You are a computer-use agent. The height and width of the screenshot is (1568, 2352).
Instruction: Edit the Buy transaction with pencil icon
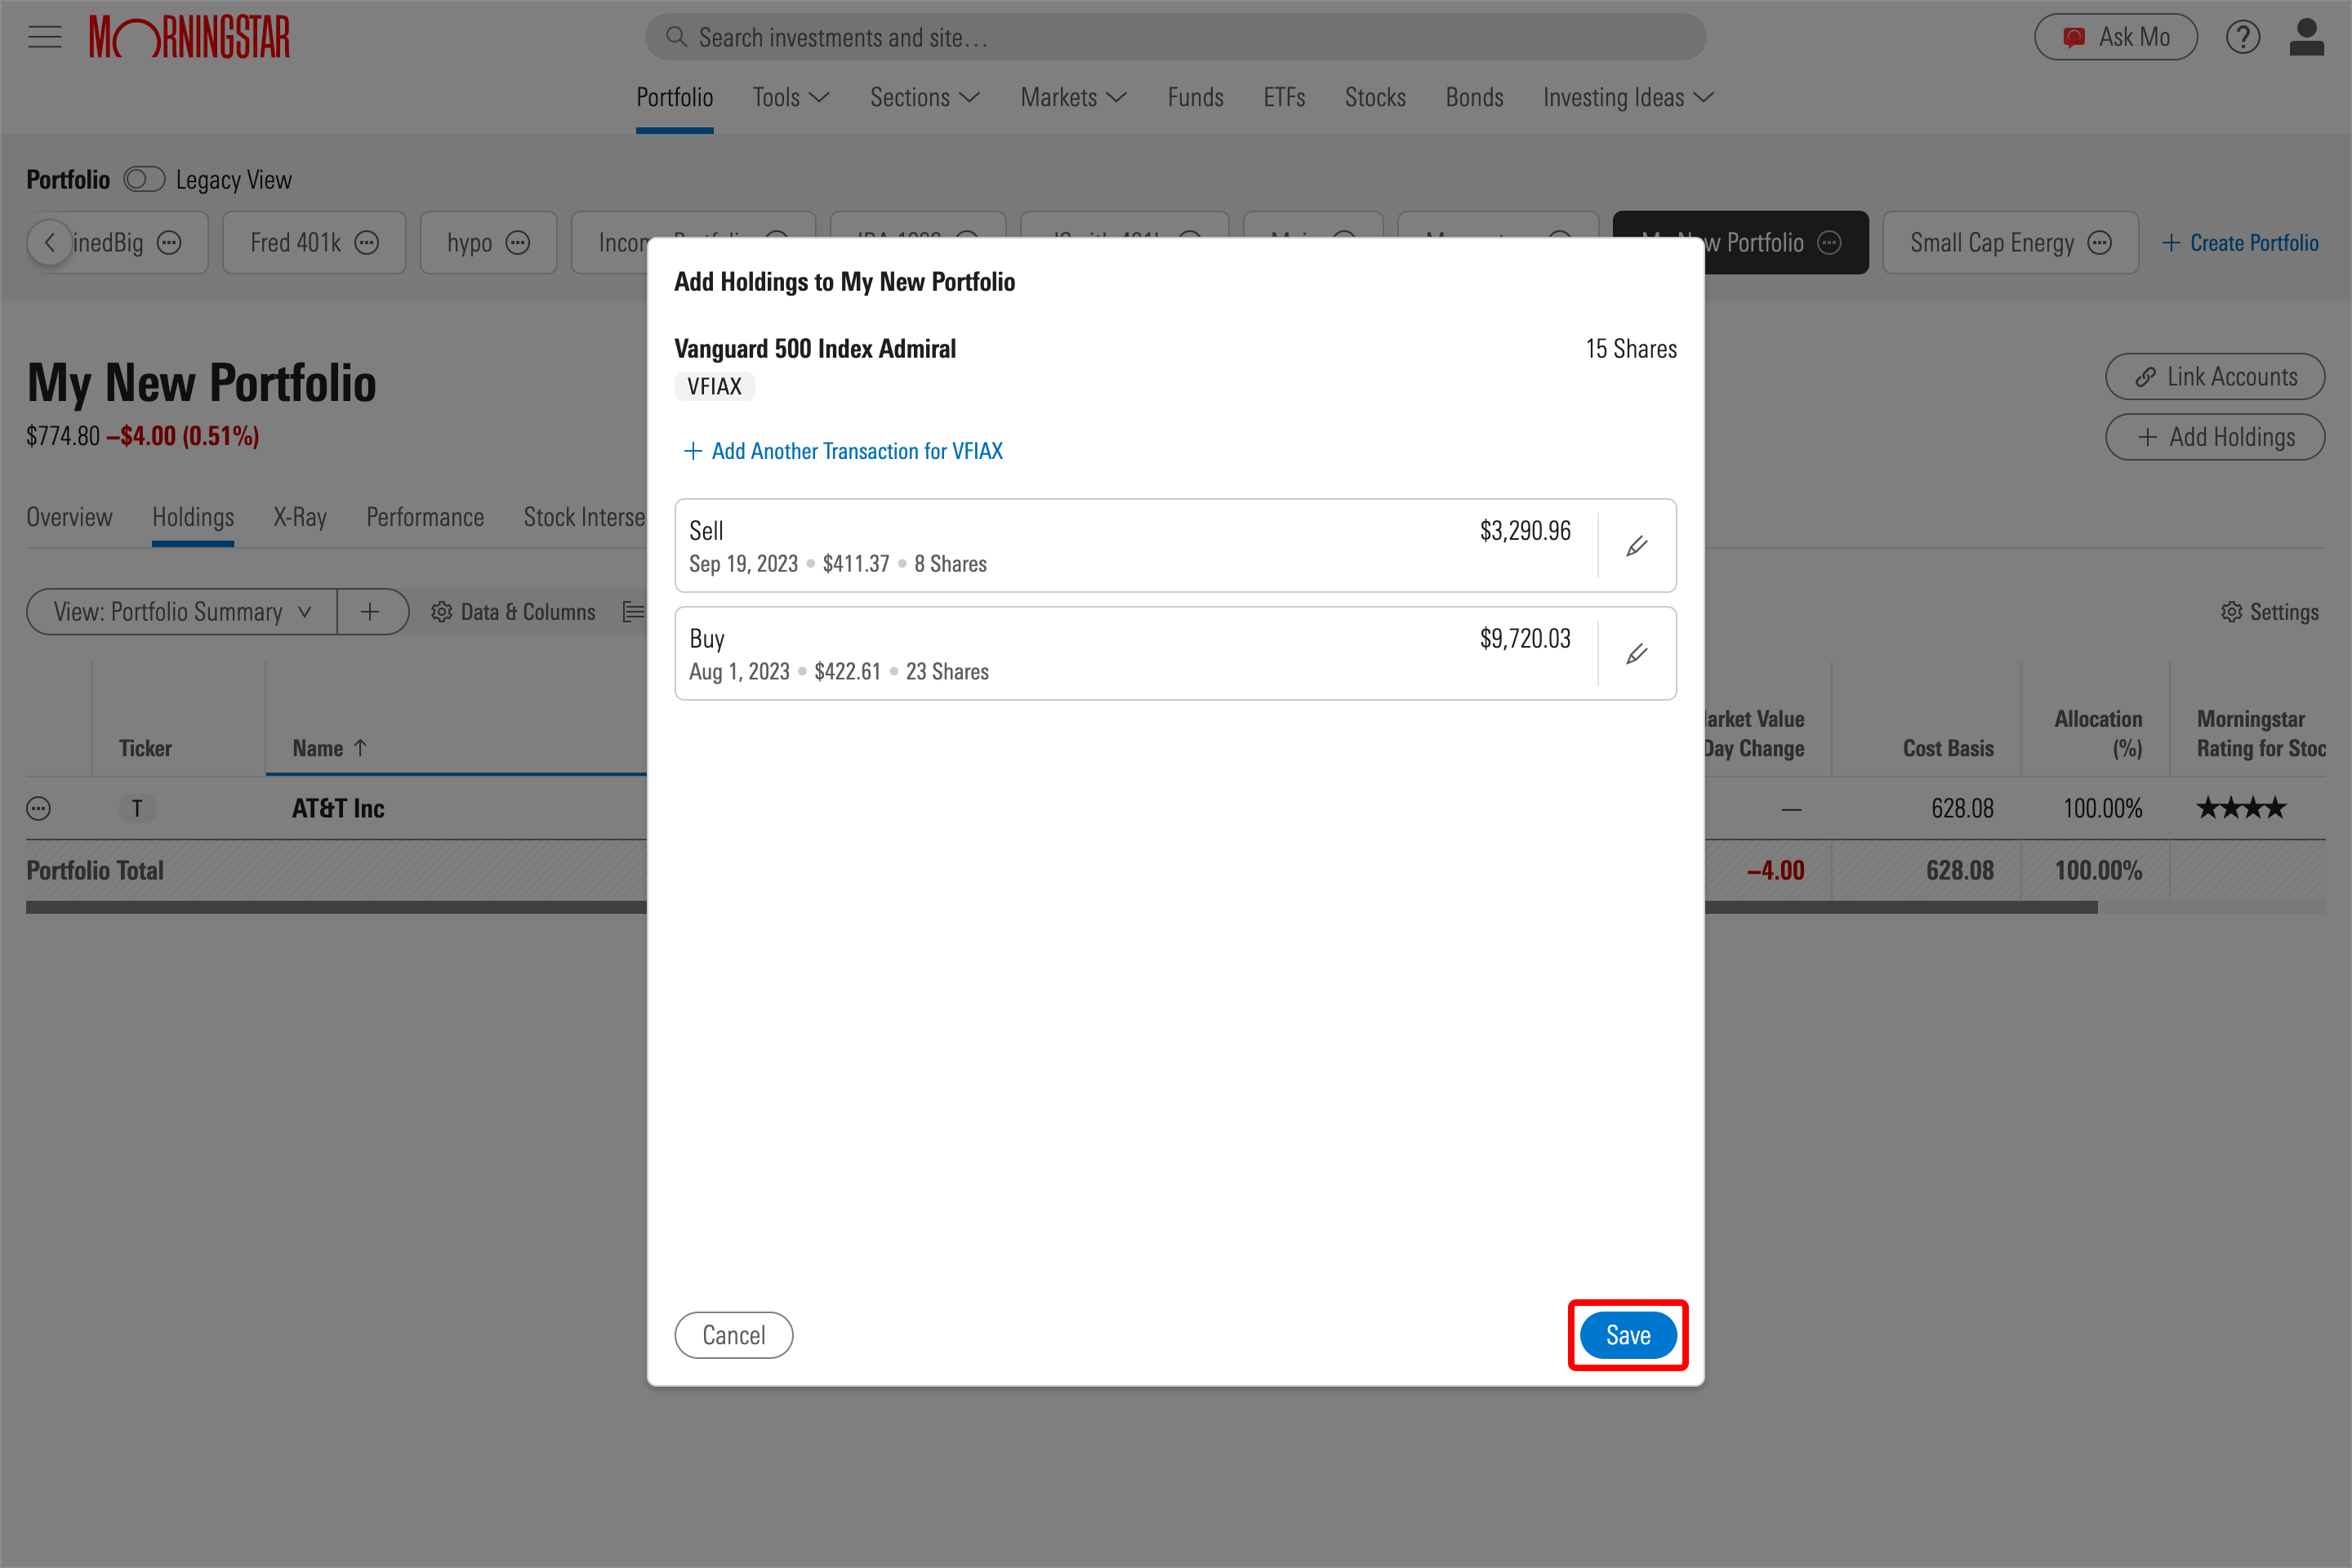pos(1636,654)
